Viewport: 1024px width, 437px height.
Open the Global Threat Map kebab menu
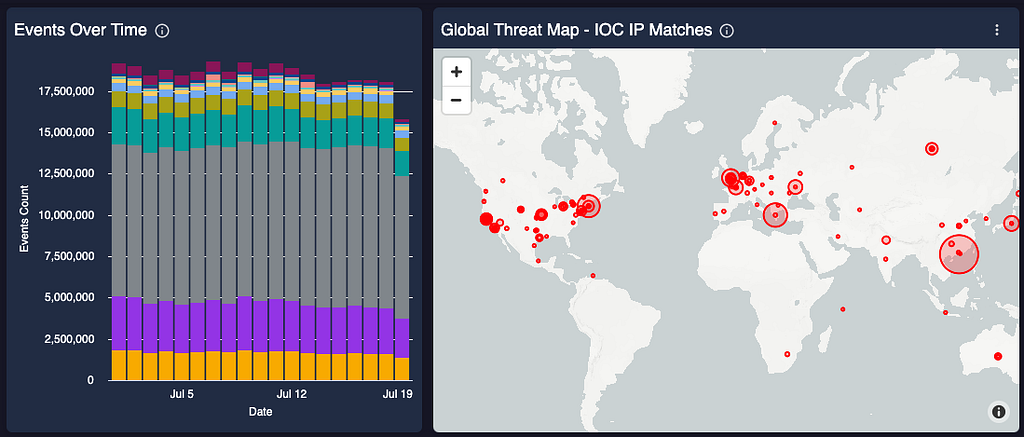click(x=996, y=30)
